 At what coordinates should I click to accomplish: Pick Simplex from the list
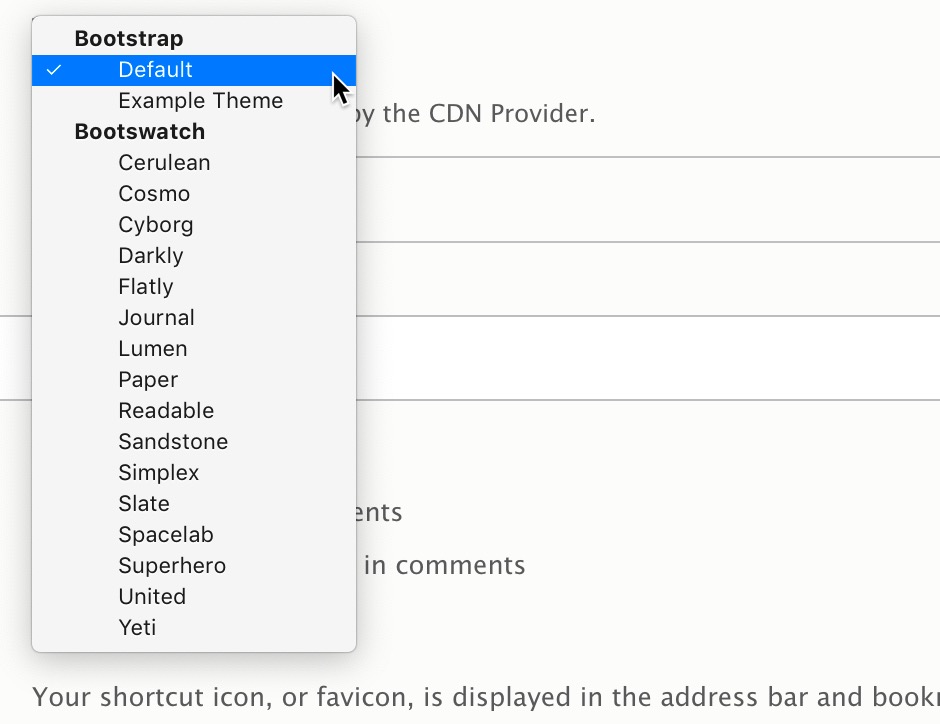click(x=159, y=473)
